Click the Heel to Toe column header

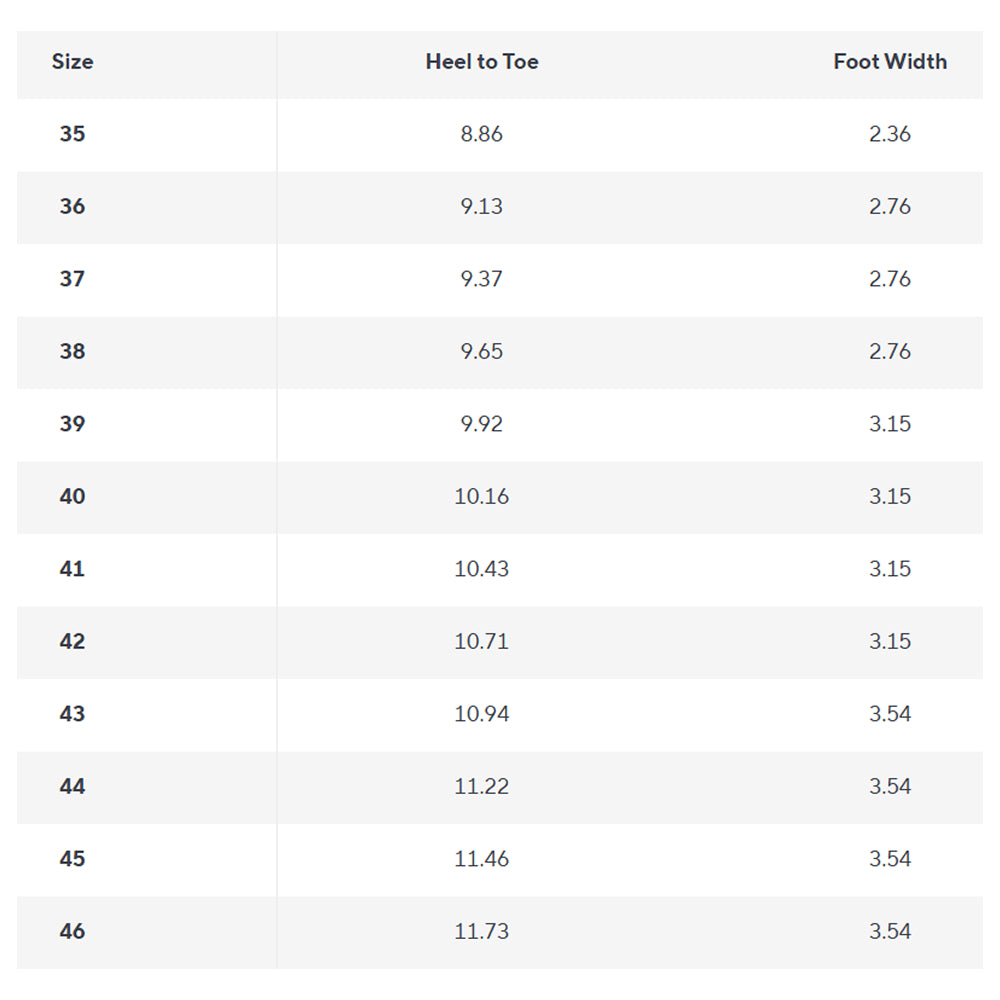[482, 62]
